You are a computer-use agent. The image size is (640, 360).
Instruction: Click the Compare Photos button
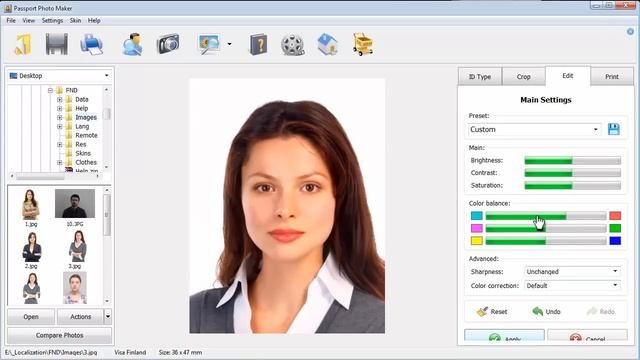coord(60,335)
